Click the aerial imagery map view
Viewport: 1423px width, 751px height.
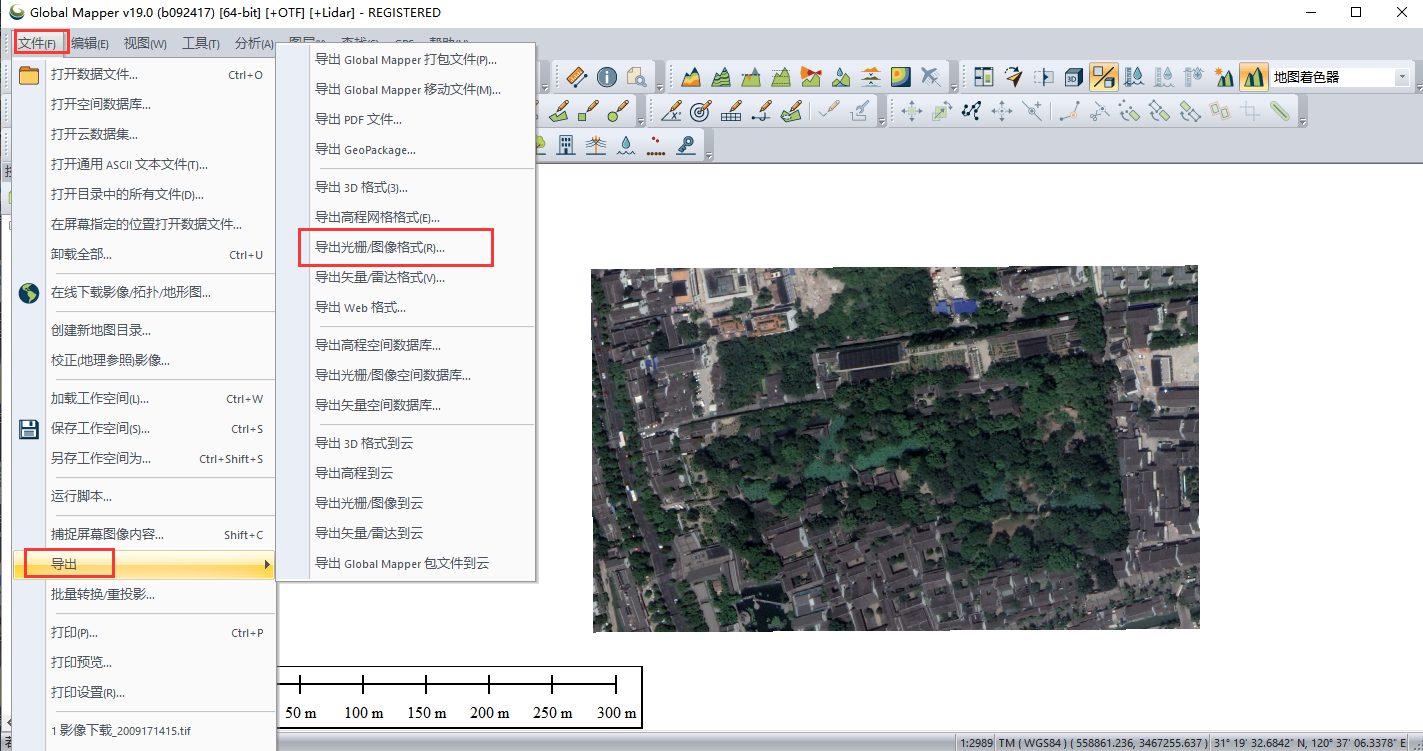click(x=895, y=449)
